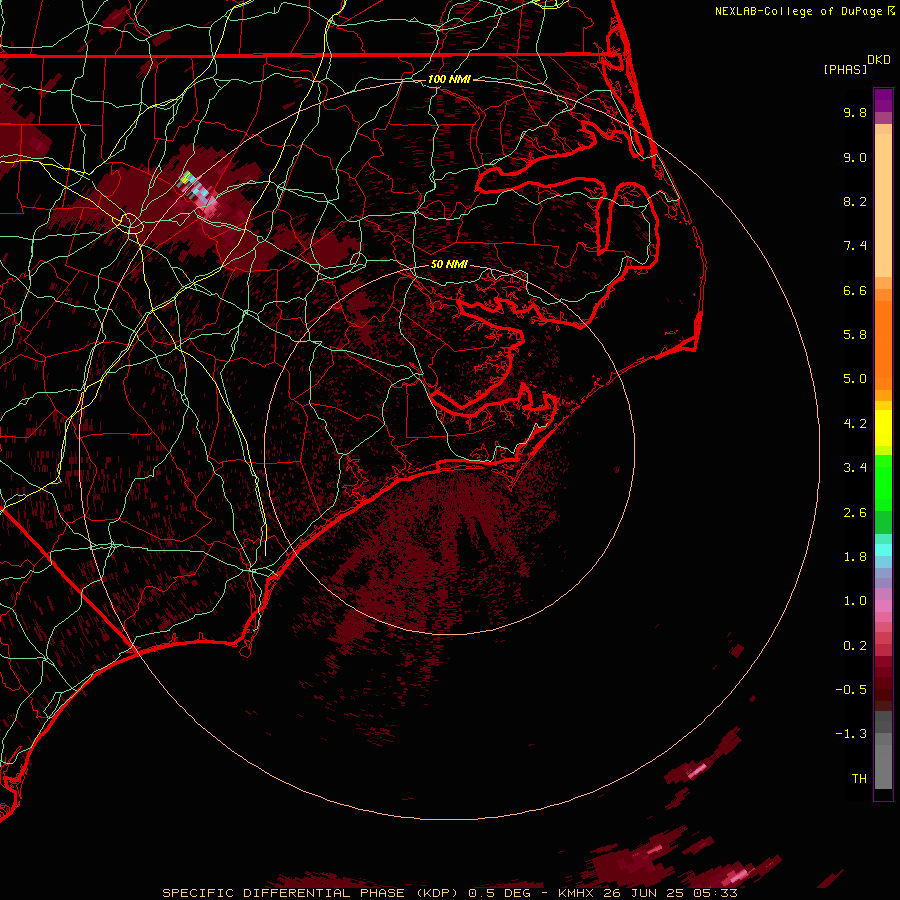Click the 7.4 value on the color scale
The image size is (900, 900).
tap(855, 246)
